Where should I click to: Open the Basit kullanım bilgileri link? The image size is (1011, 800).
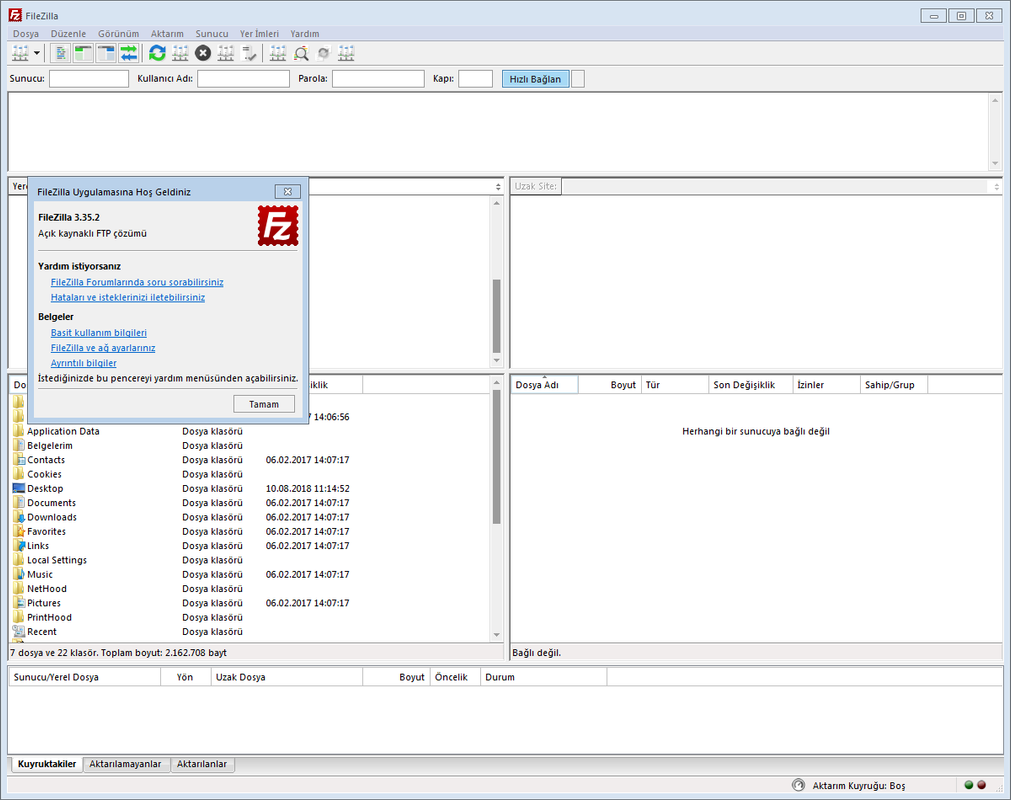point(99,333)
